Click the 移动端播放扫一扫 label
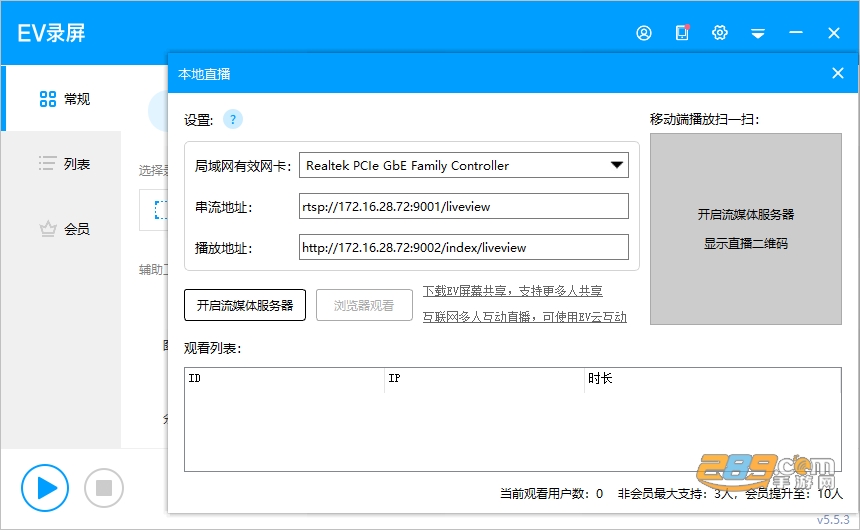Viewport: 860px width, 530px height. coord(704,119)
